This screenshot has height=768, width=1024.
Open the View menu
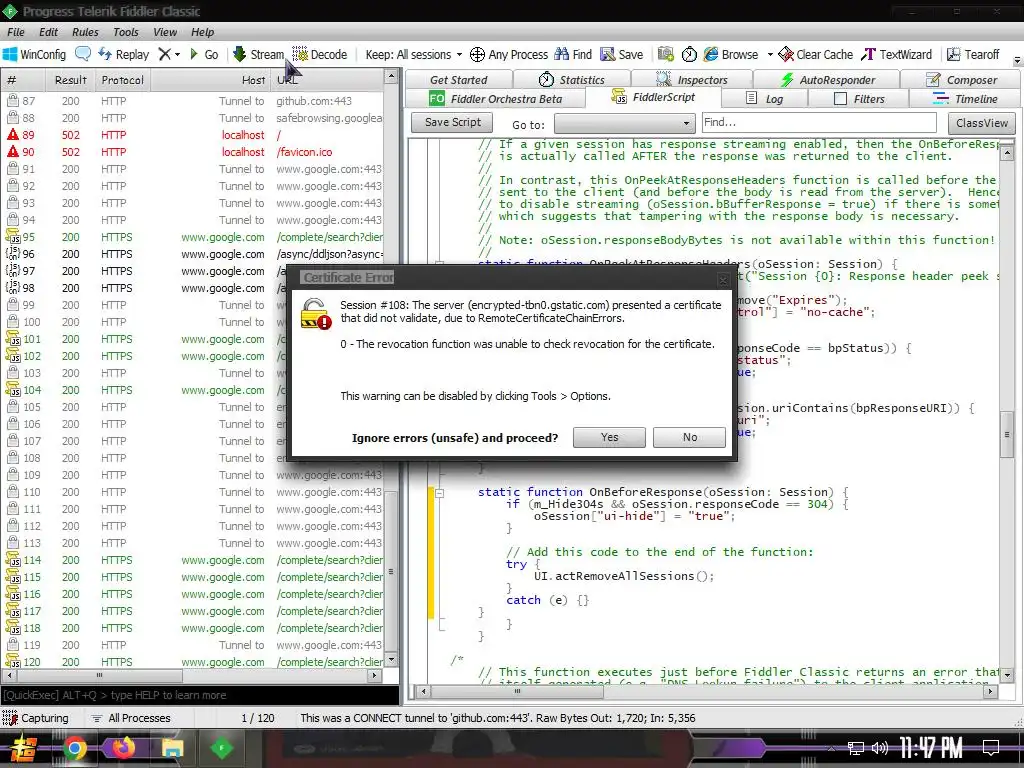click(x=165, y=32)
